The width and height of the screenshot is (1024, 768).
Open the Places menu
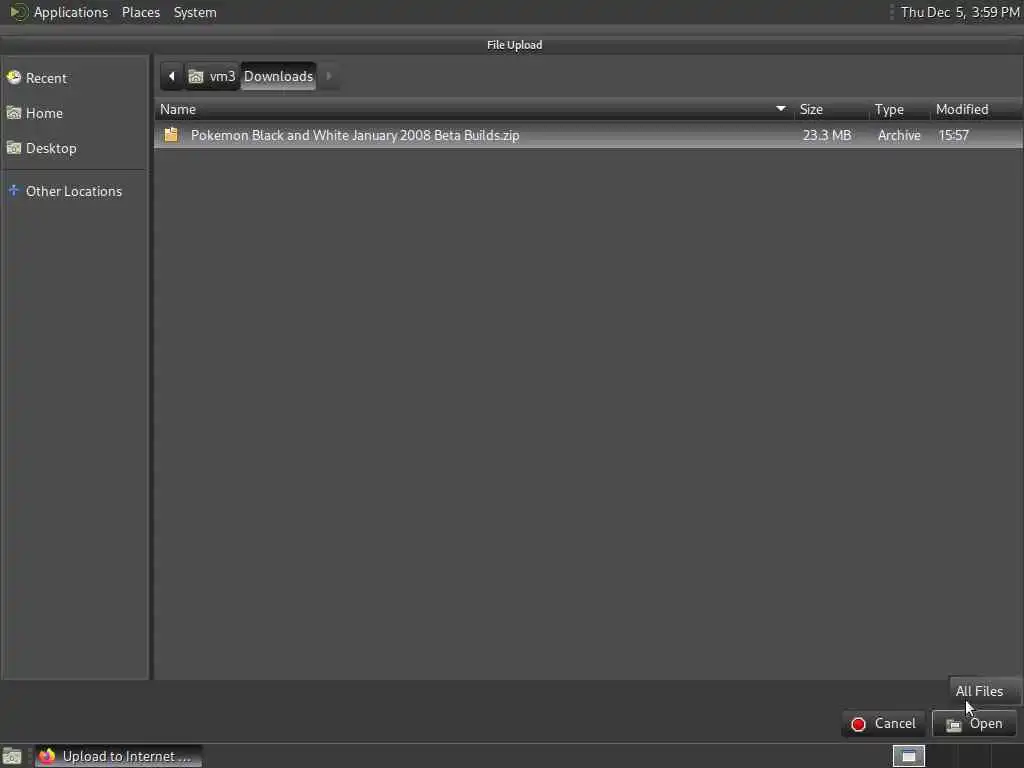coord(141,12)
